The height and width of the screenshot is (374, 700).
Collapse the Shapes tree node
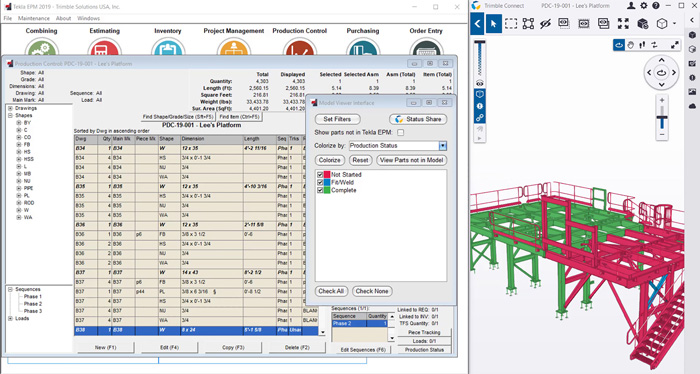click(10, 116)
